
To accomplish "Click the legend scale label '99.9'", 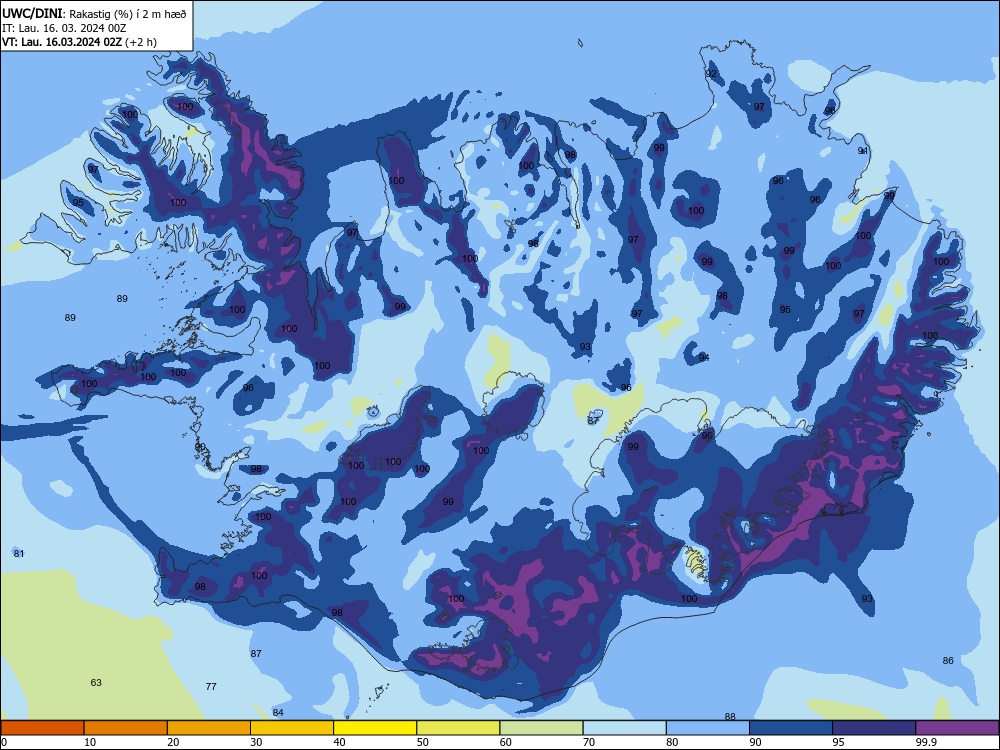I will (x=926, y=742).
